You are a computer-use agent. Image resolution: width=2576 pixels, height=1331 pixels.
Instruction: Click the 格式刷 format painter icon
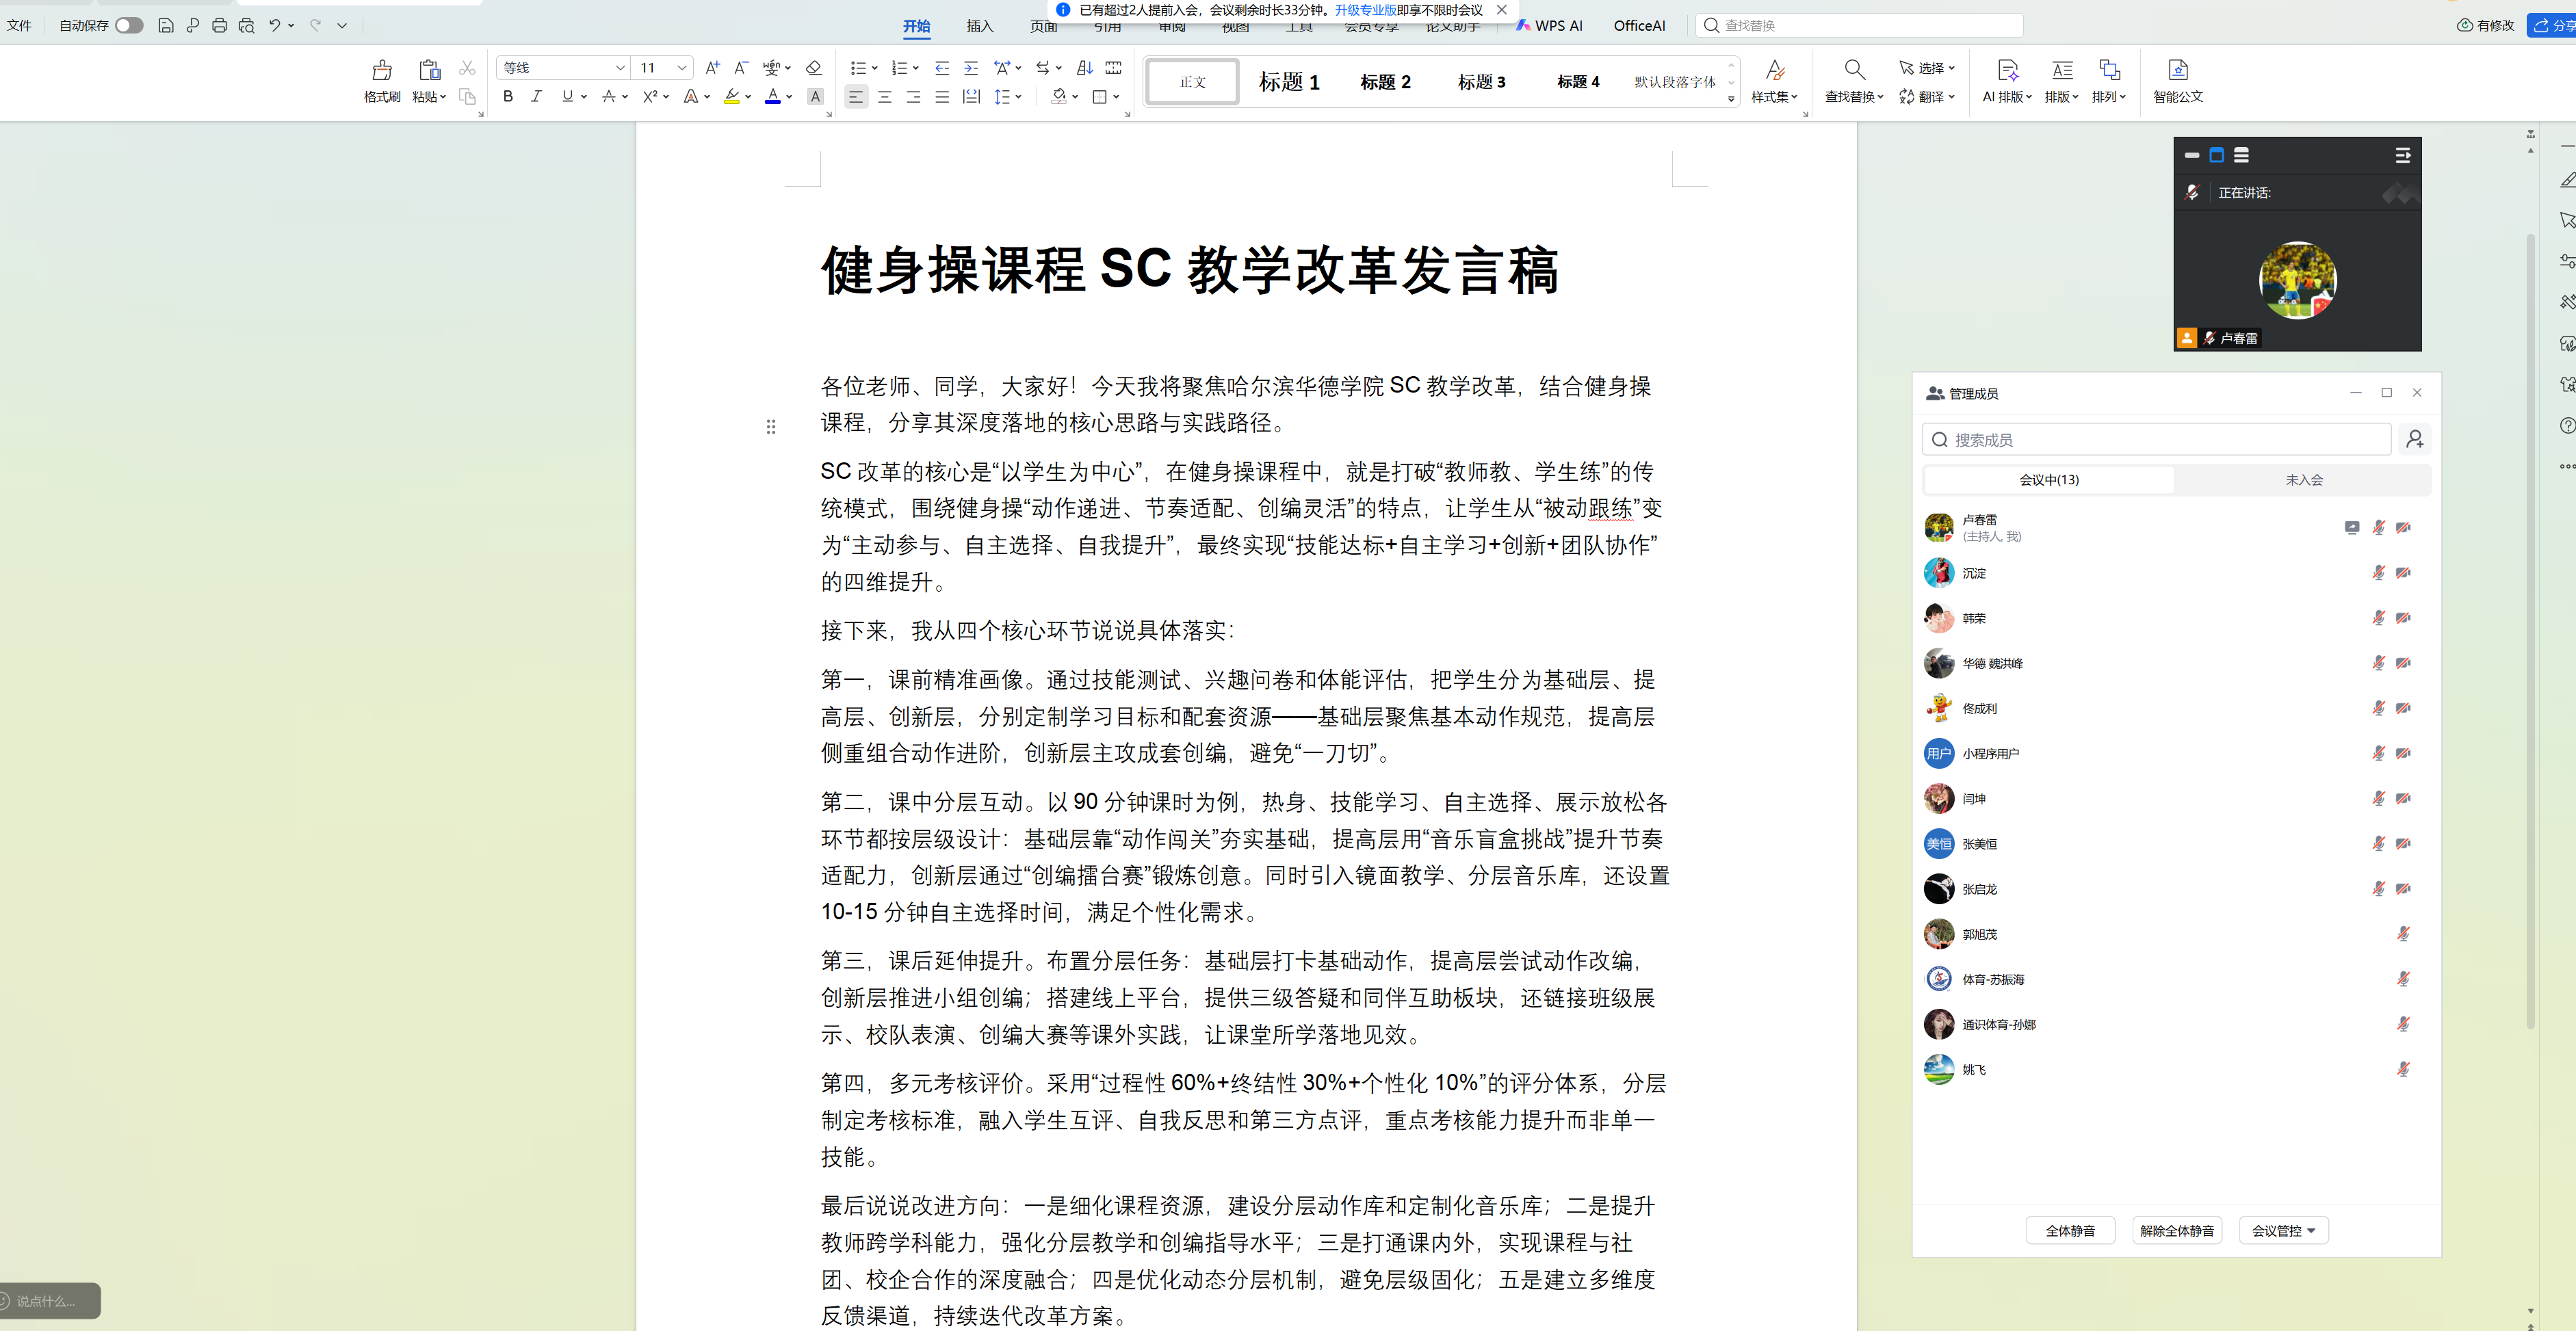click(x=381, y=71)
